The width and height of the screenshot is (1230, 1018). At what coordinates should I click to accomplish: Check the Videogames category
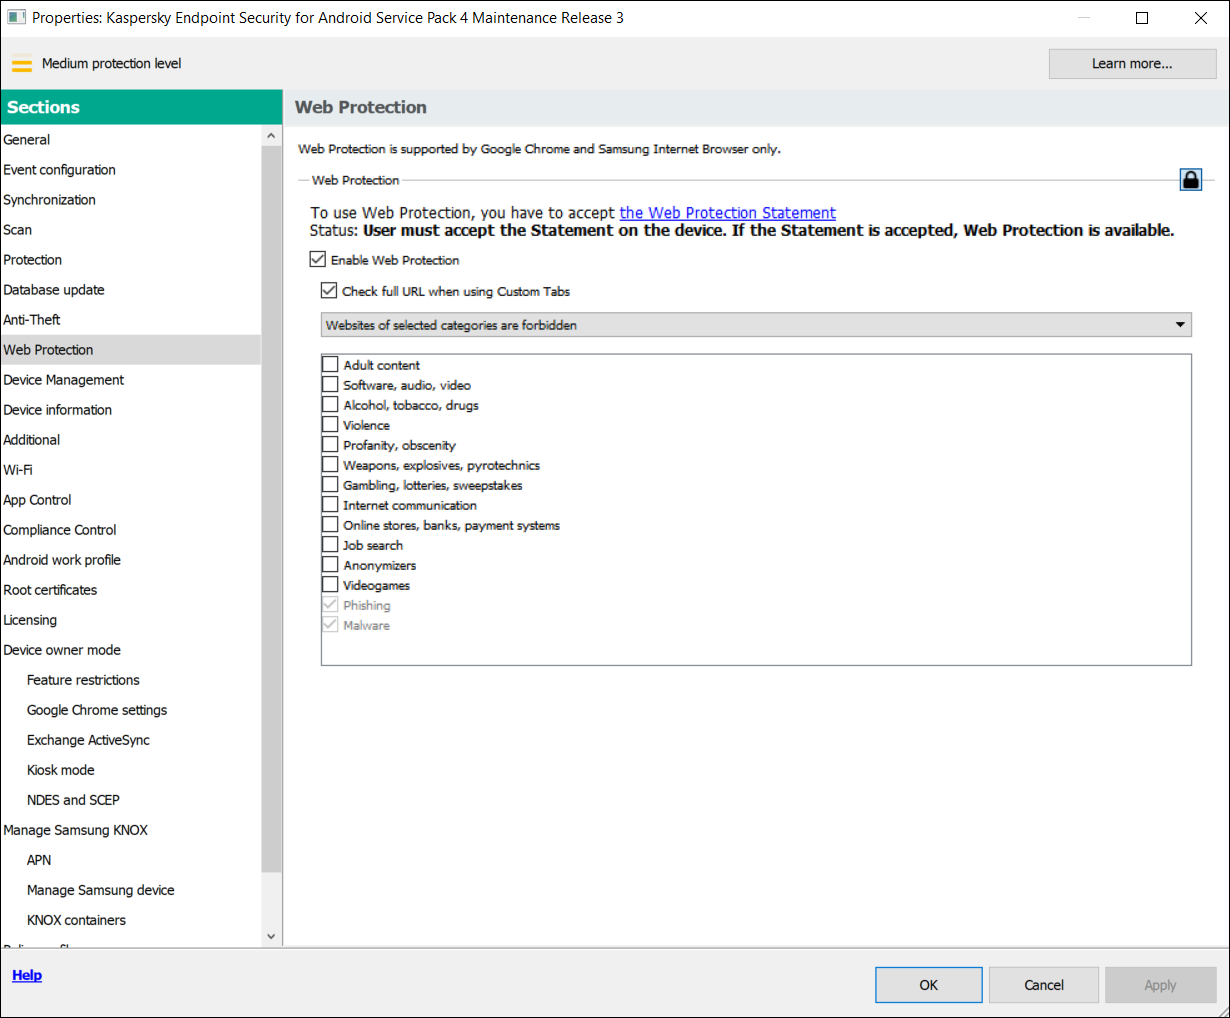(330, 584)
